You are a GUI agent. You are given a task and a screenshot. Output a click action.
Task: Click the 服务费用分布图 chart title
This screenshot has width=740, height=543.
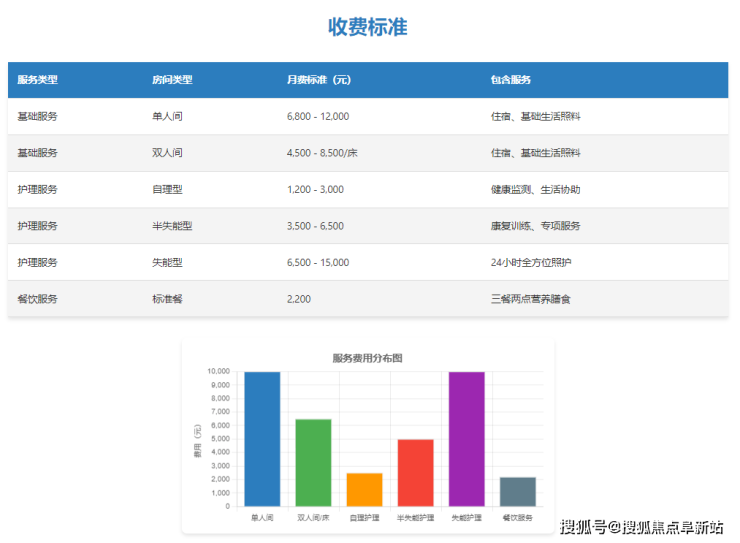(367, 357)
